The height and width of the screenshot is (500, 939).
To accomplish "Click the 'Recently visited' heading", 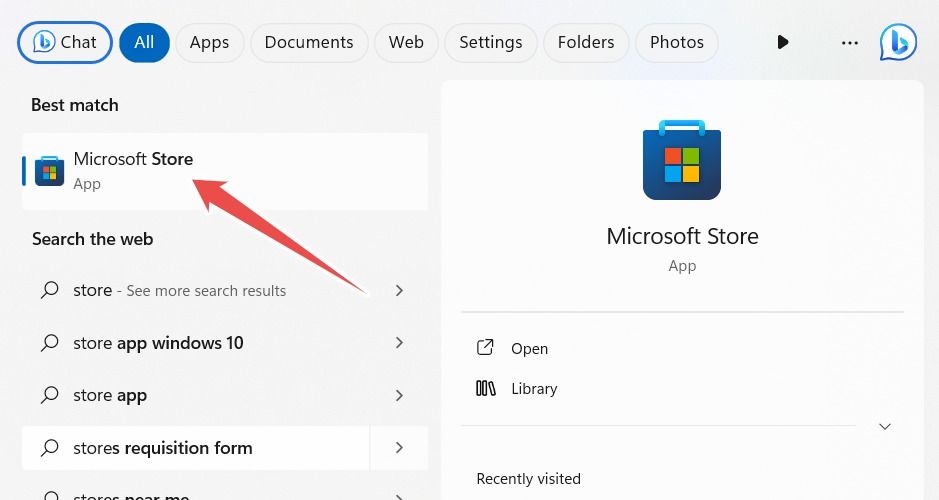I will pos(528,479).
